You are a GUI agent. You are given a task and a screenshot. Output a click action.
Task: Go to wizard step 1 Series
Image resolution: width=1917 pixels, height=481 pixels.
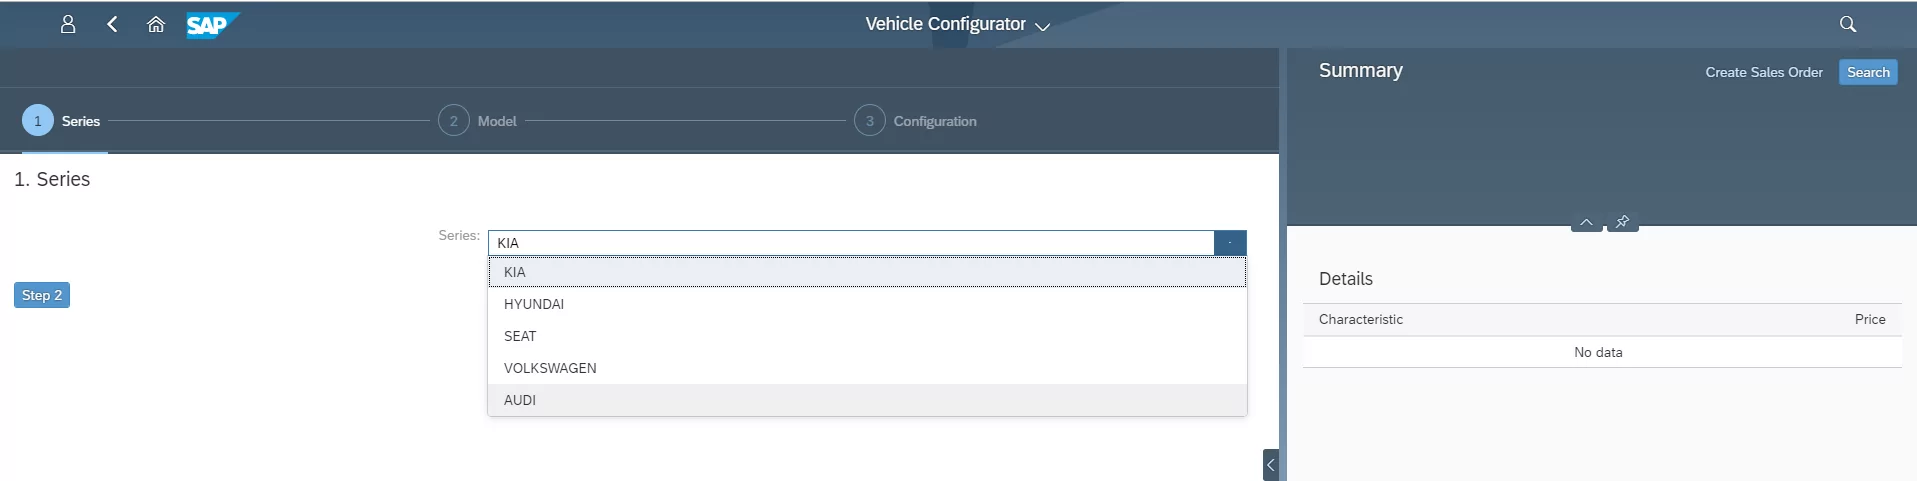pos(38,121)
